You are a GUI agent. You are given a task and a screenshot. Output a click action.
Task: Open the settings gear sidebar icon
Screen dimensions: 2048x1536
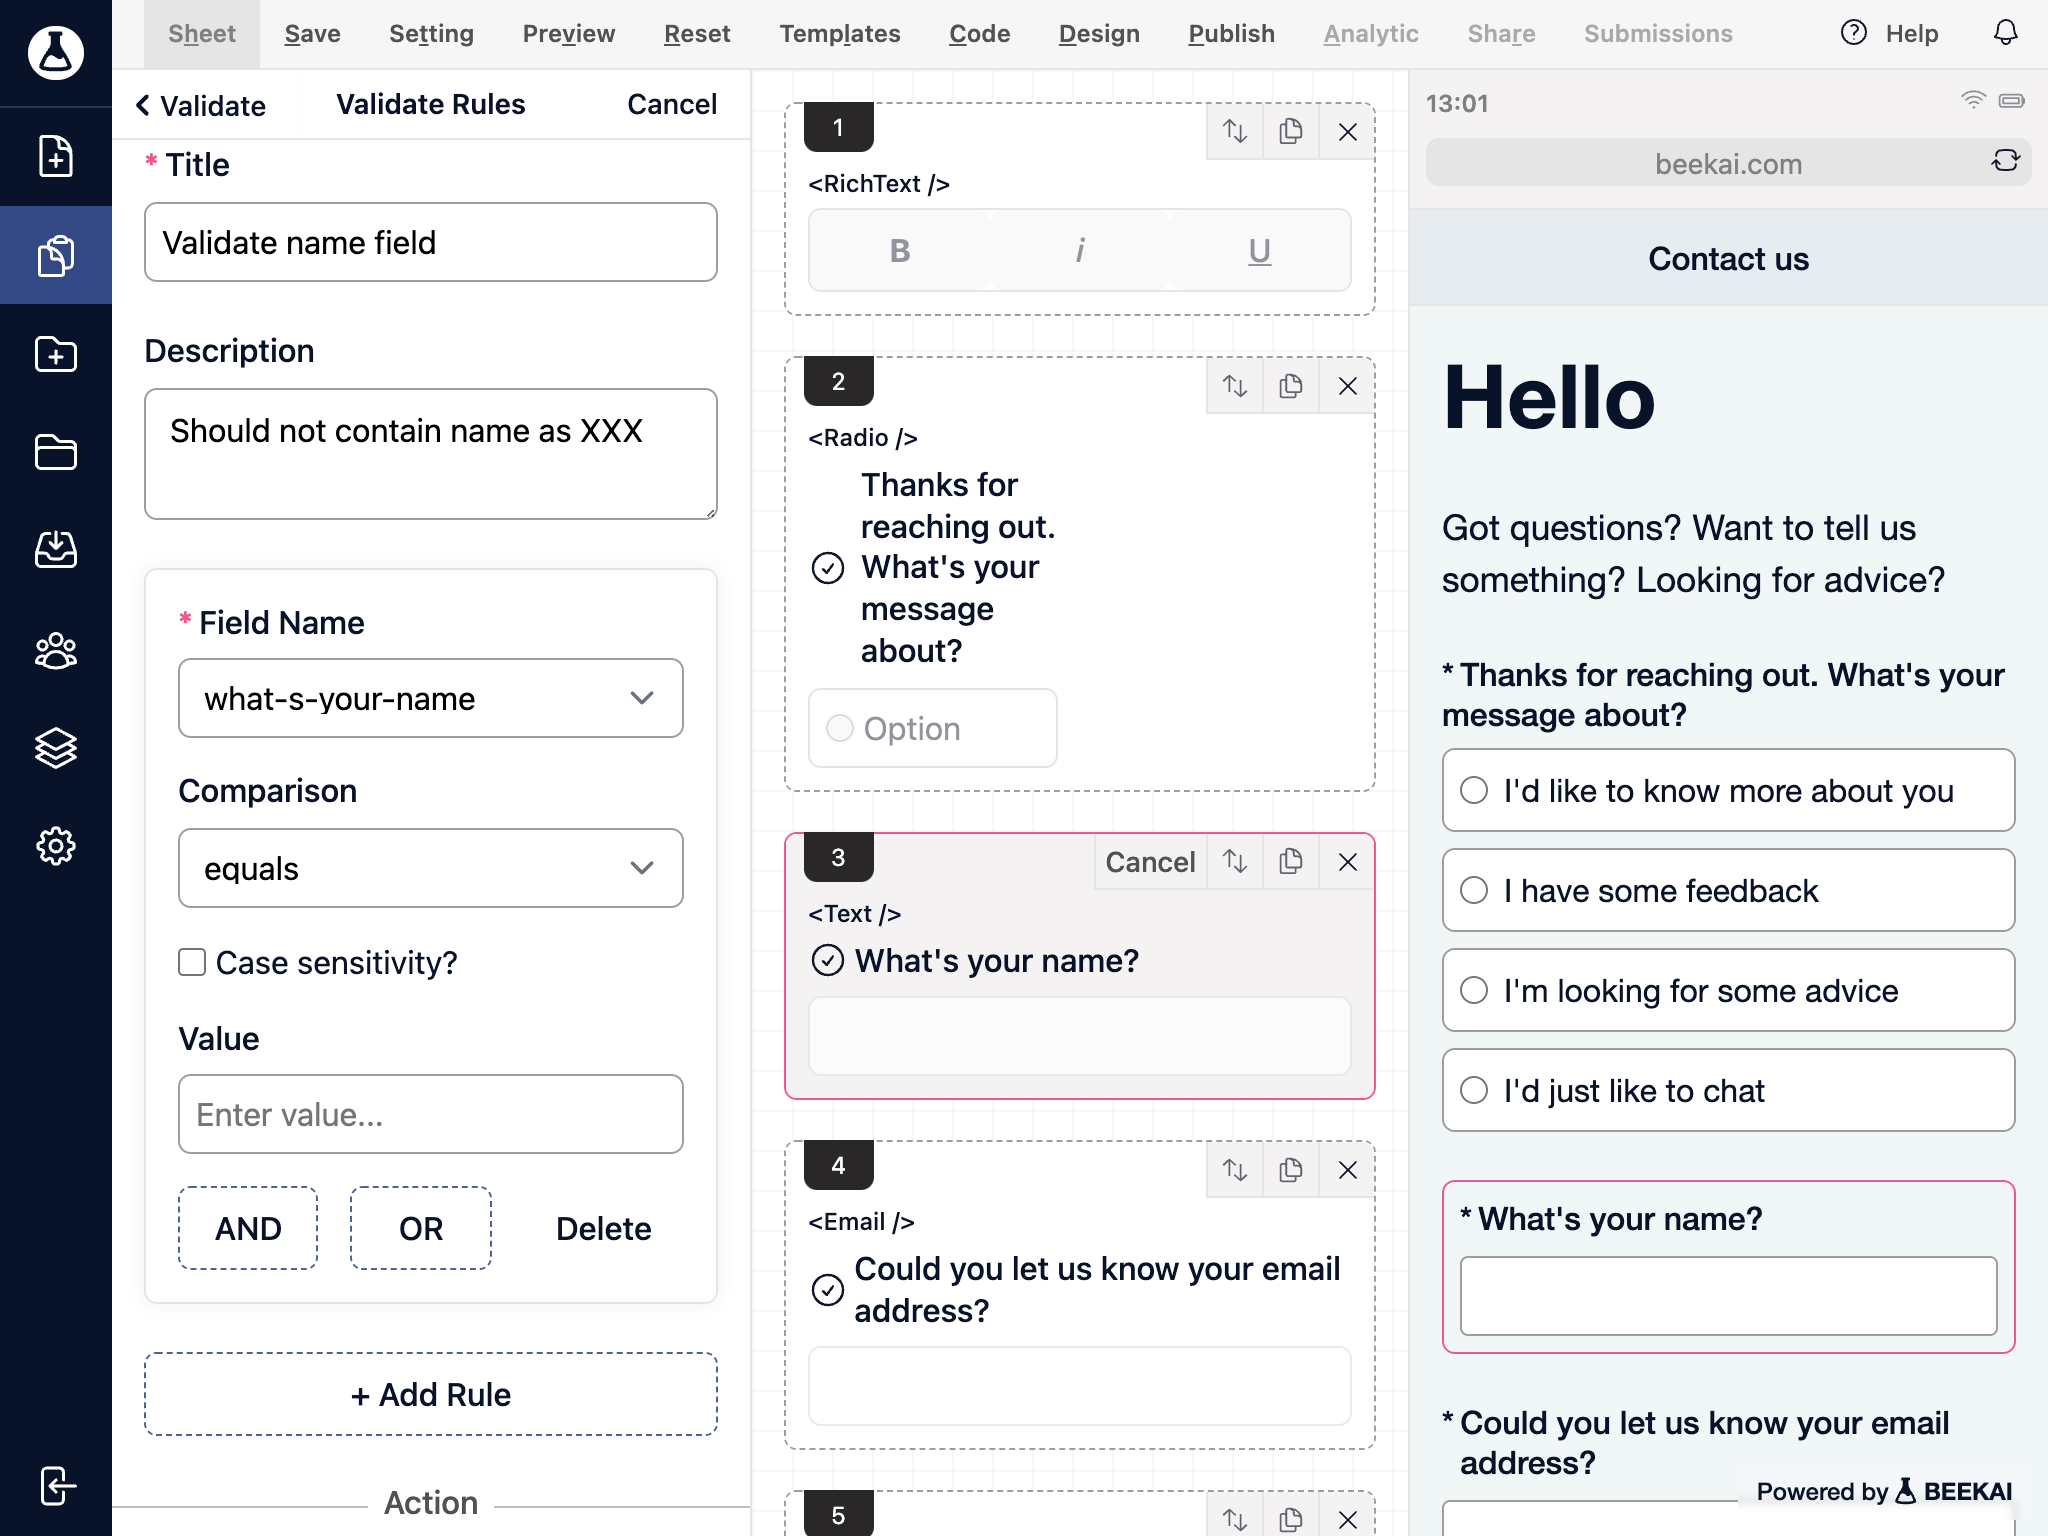(56, 846)
